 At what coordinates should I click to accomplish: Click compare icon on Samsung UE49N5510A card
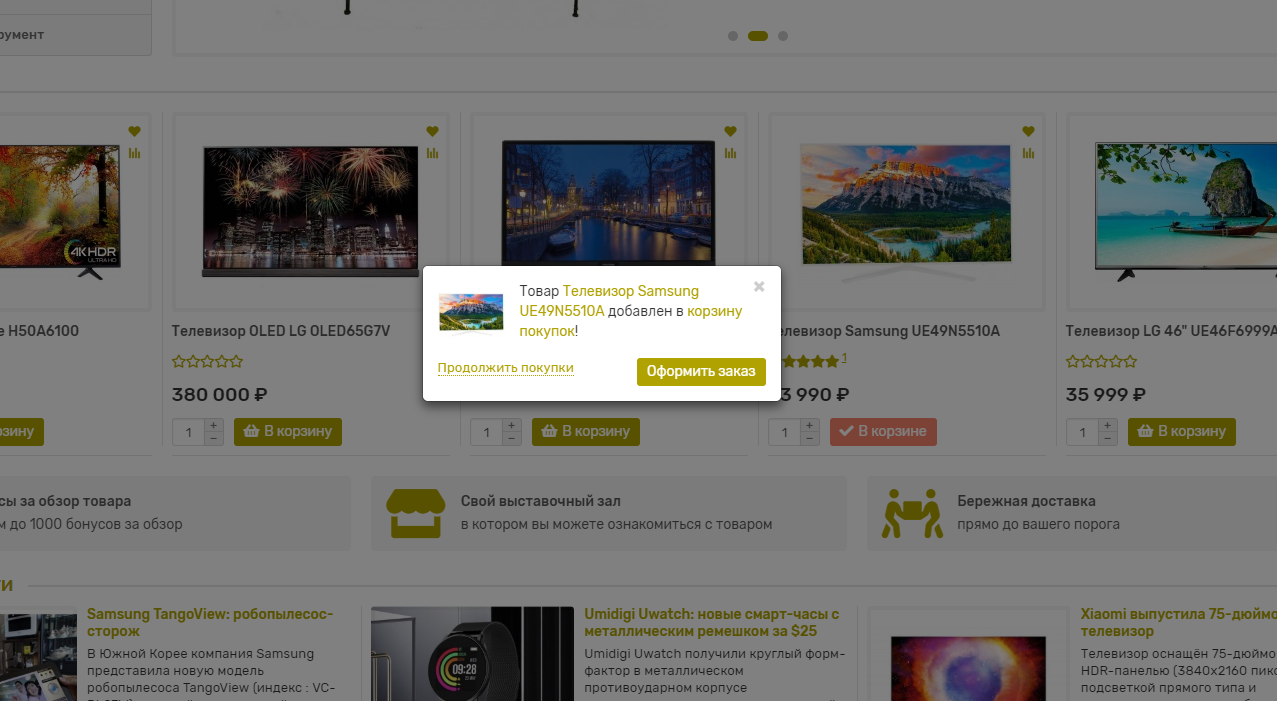click(1028, 153)
